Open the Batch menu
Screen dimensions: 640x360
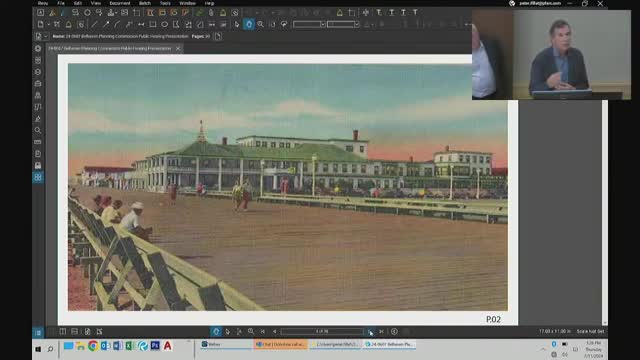click(x=145, y=3)
